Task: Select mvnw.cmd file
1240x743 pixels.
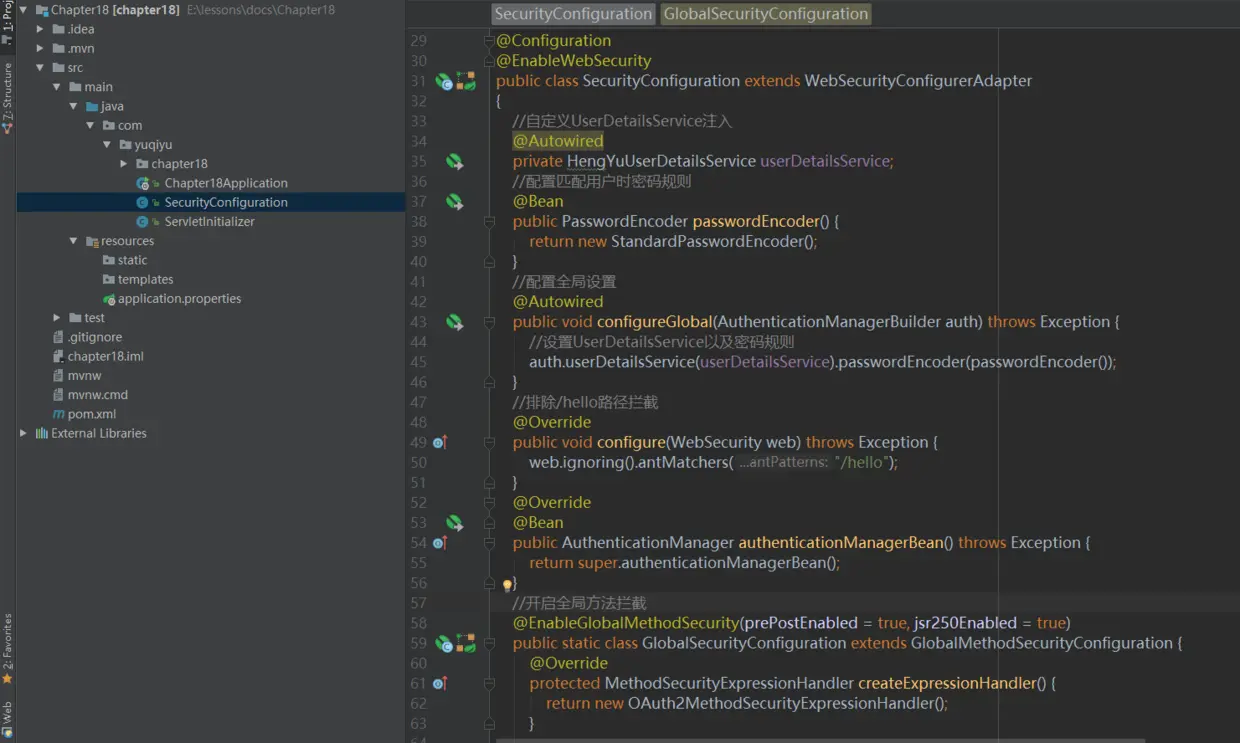Action: tap(98, 395)
